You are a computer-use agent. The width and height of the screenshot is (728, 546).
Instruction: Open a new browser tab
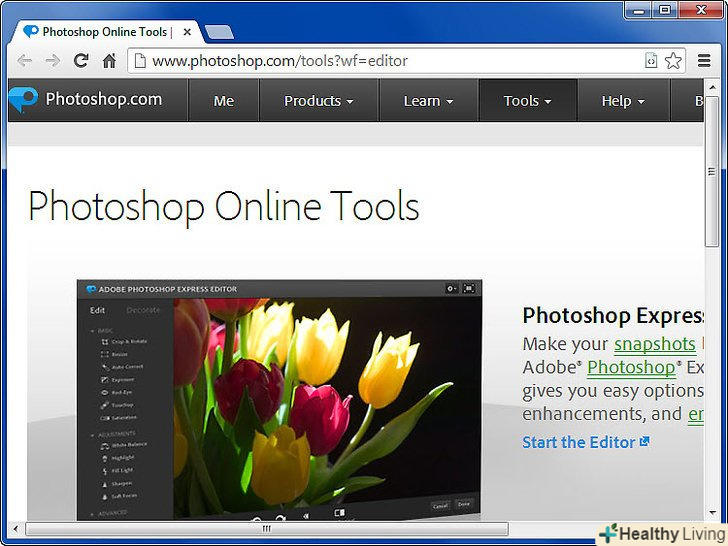point(219,32)
